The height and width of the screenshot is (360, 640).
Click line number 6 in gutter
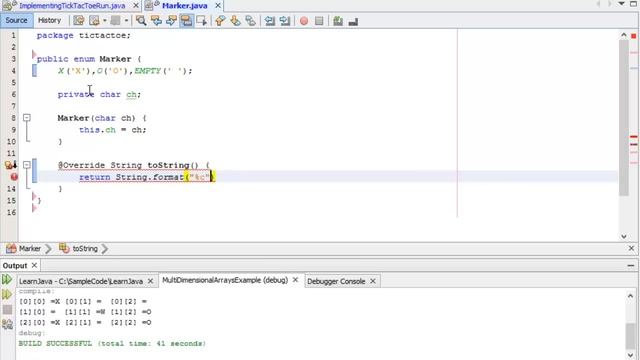(13, 94)
